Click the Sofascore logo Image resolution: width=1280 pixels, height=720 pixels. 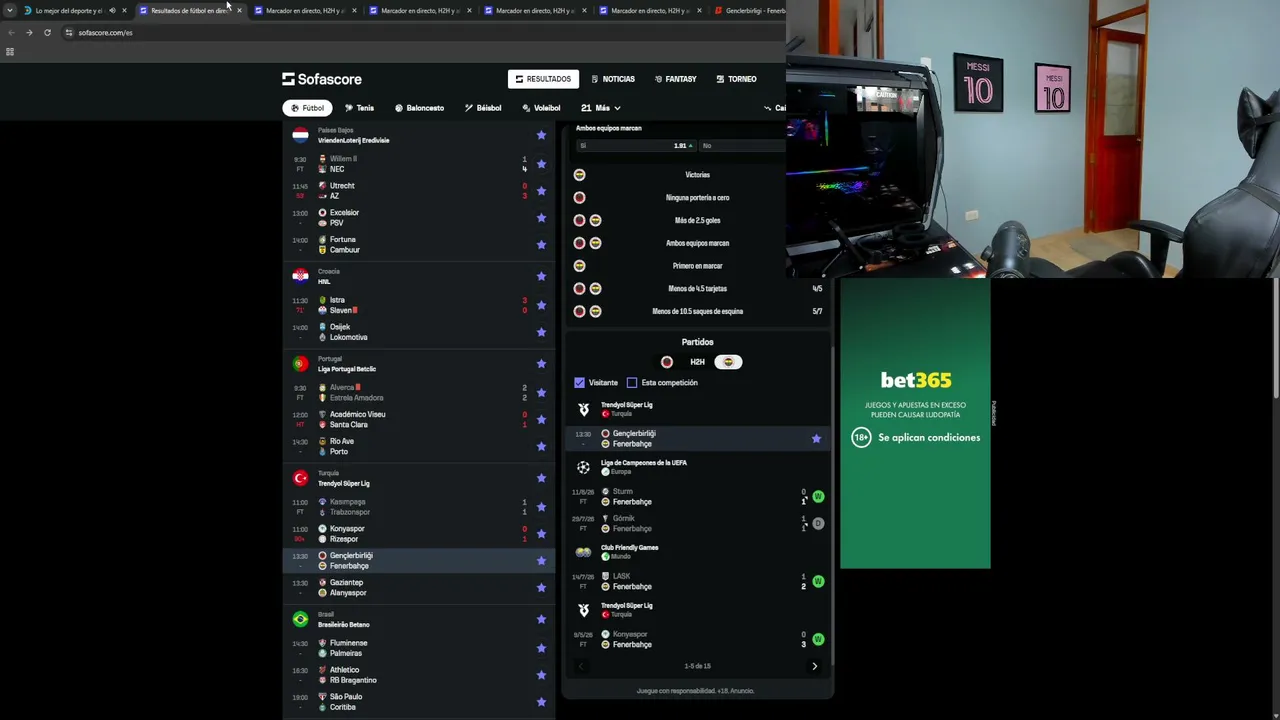[x=322, y=79]
